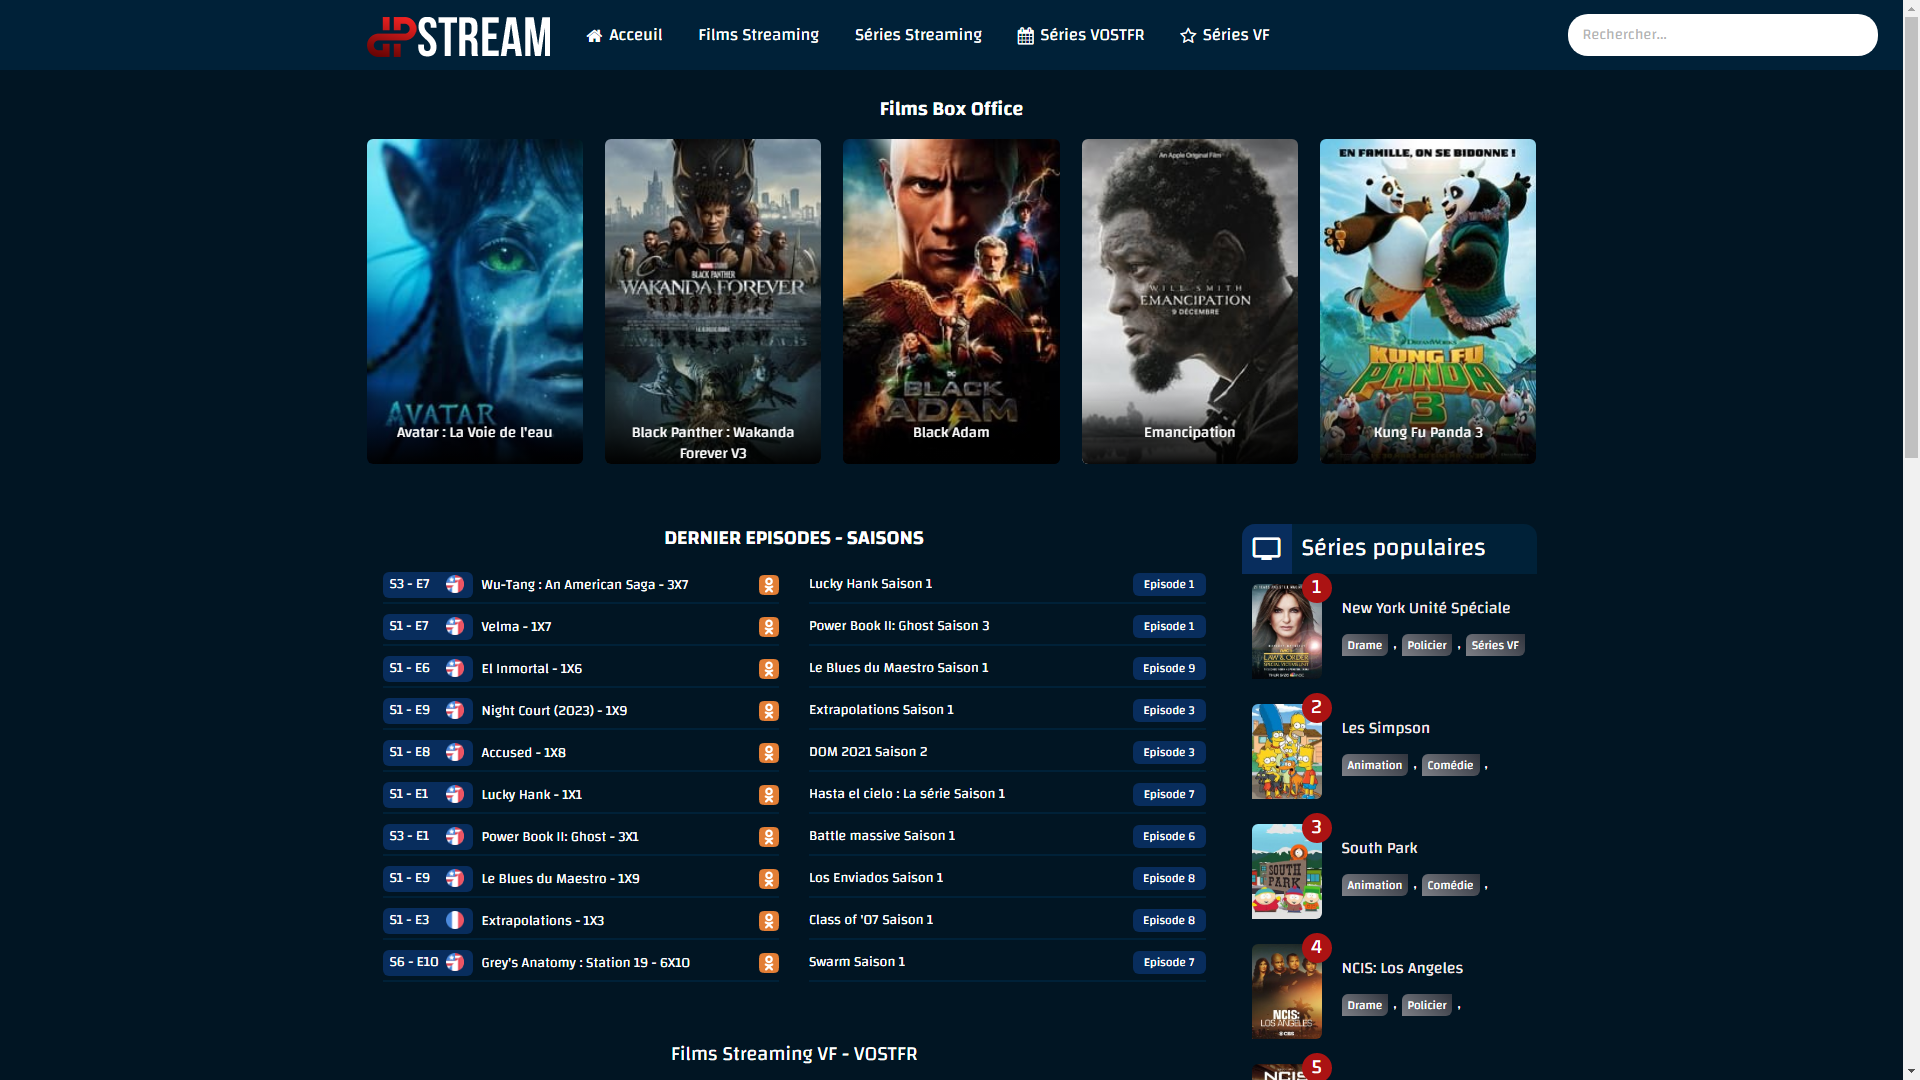Image resolution: width=1920 pixels, height=1080 pixels.
Task: Click flag icon on Wu-Tang S3-E7 badge
Action: [455, 584]
